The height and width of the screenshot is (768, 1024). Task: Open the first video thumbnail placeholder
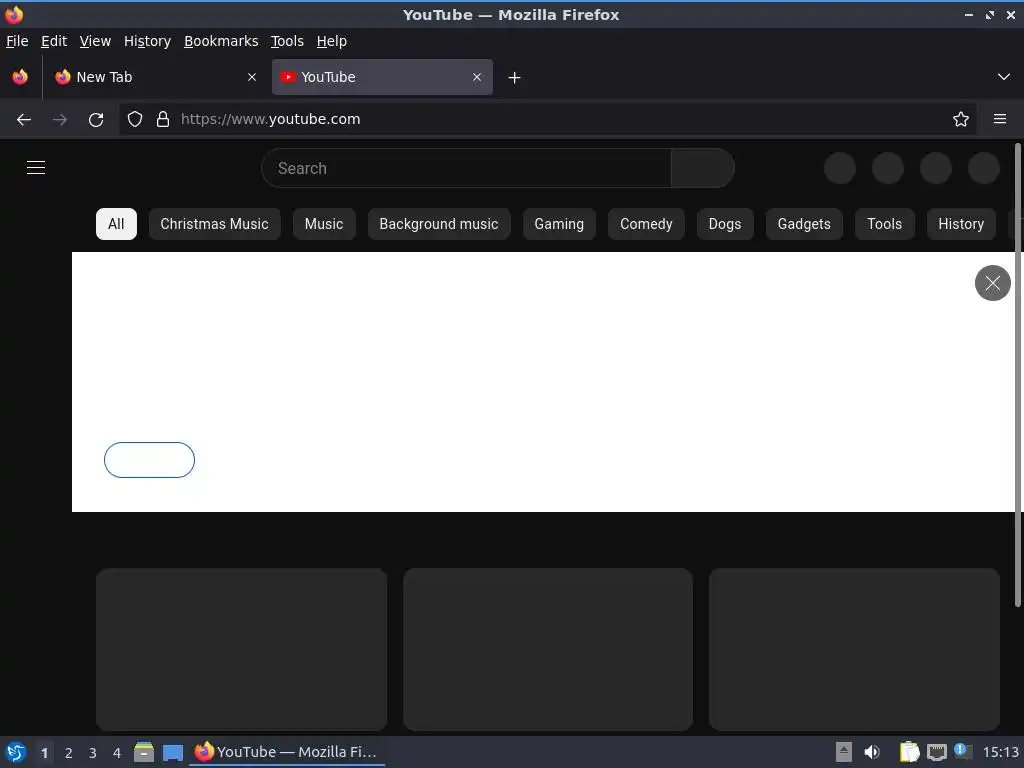point(242,649)
